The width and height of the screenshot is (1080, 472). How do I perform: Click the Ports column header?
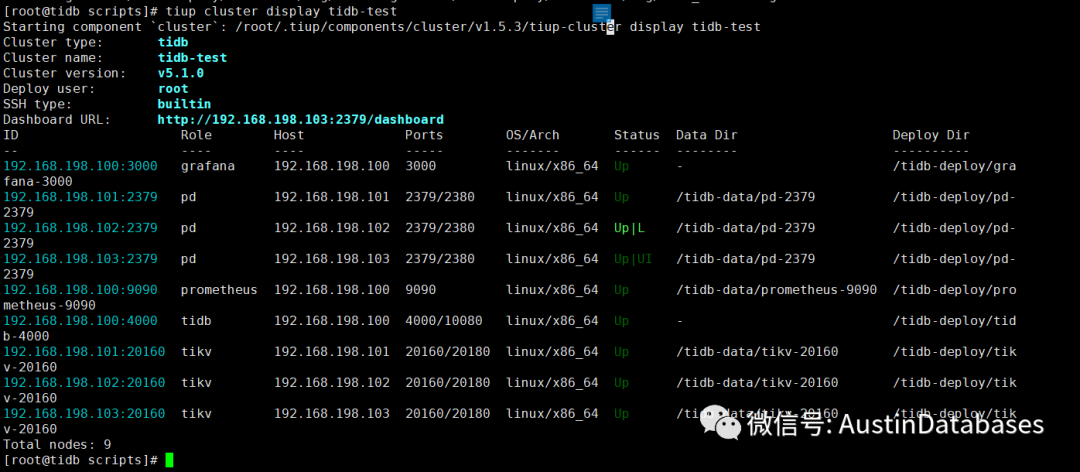[424, 135]
